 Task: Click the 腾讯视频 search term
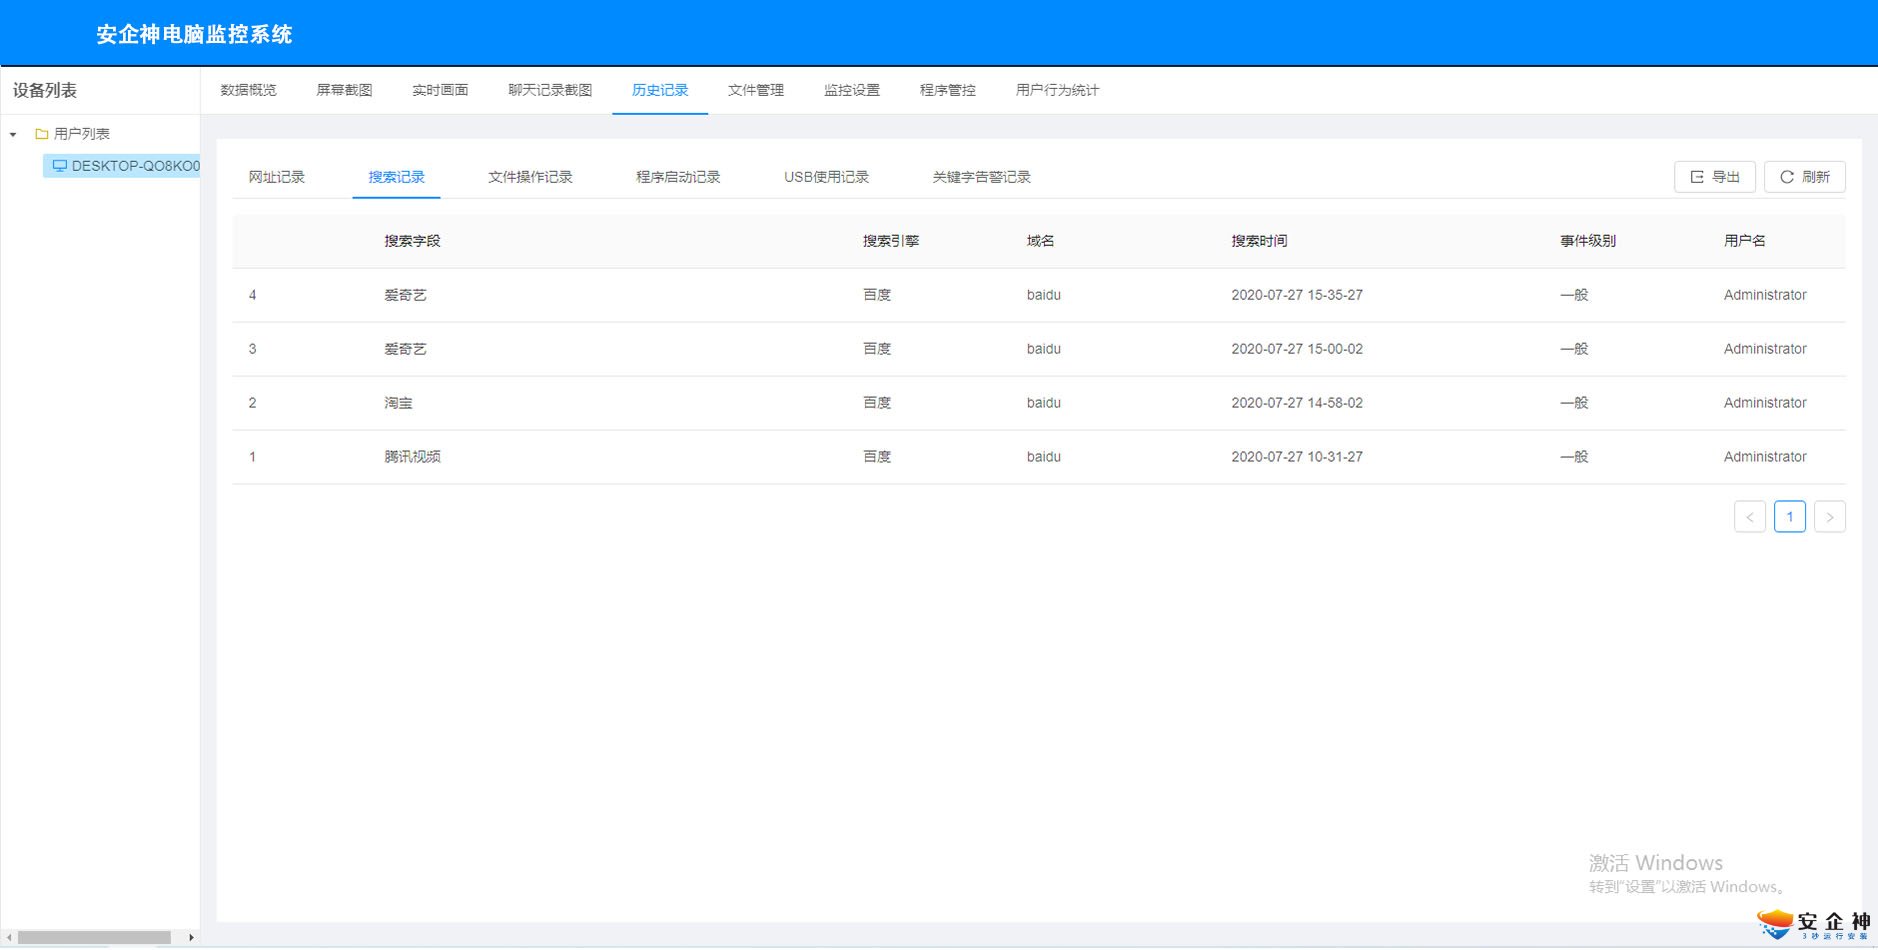413,457
